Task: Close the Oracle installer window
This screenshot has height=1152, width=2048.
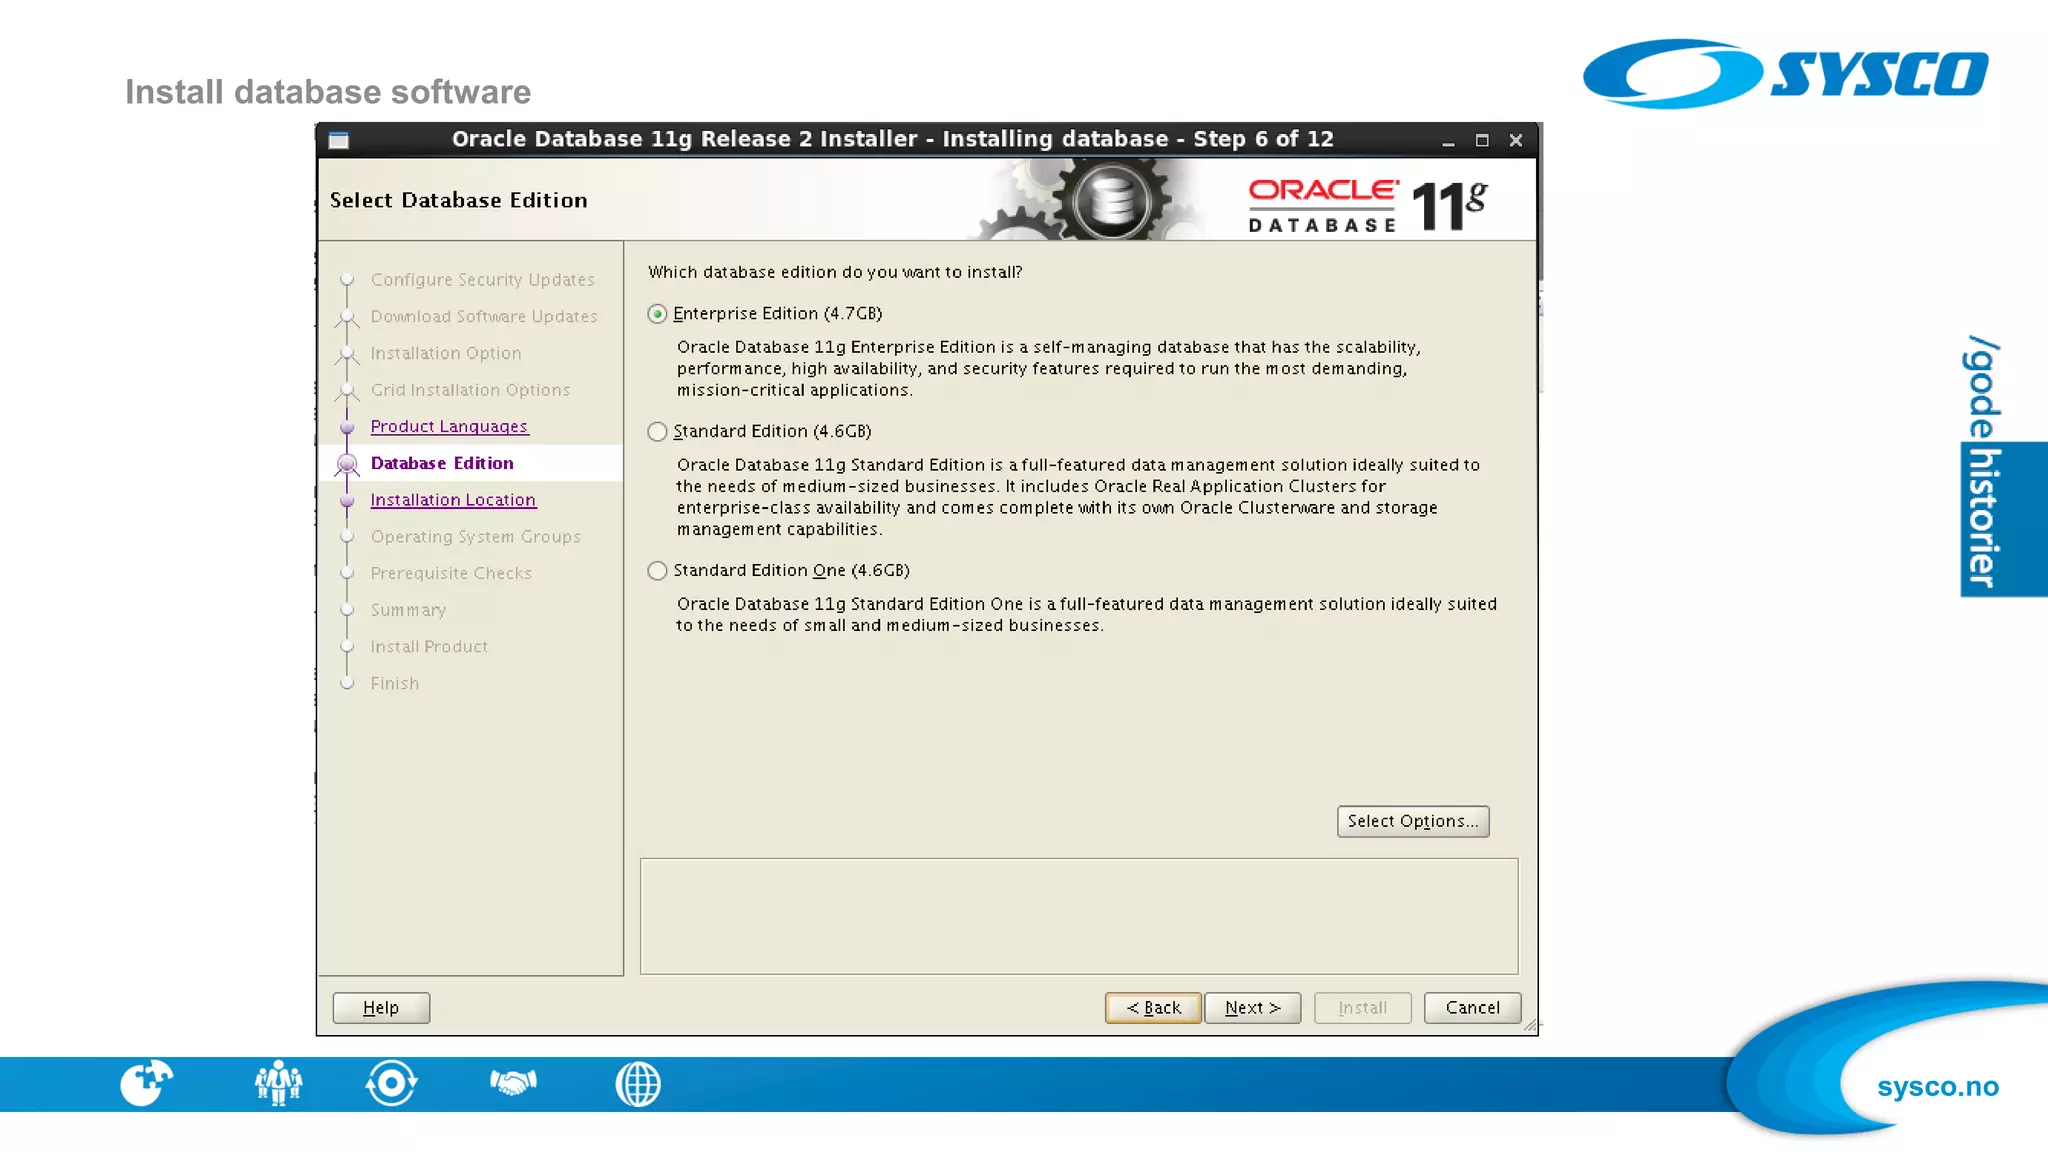Action: point(1516,141)
